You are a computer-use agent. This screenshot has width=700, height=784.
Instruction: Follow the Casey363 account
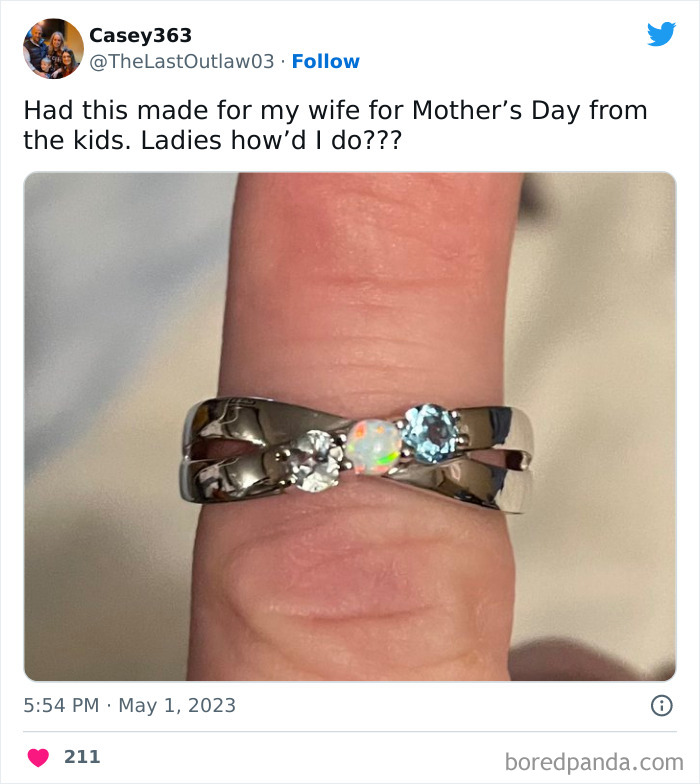pos(326,61)
